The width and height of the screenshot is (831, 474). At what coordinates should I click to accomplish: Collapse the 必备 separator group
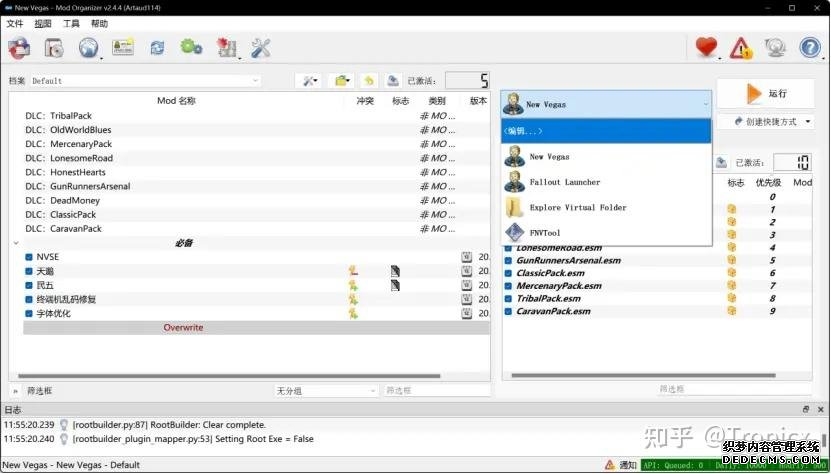click(16, 243)
